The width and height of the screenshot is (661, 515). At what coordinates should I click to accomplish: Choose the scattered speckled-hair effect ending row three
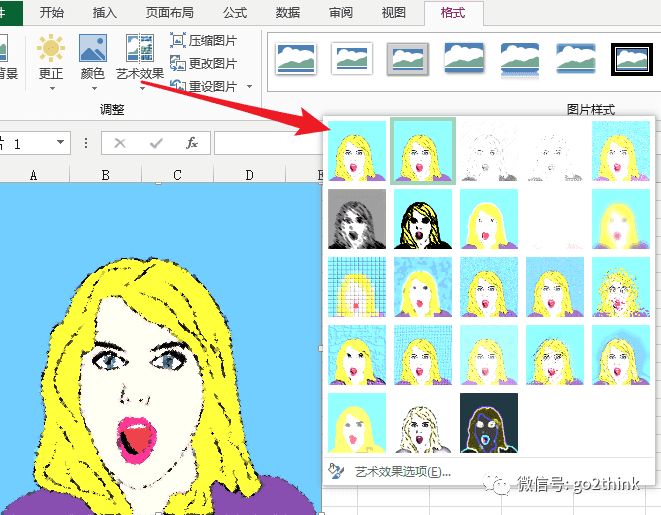(621, 287)
